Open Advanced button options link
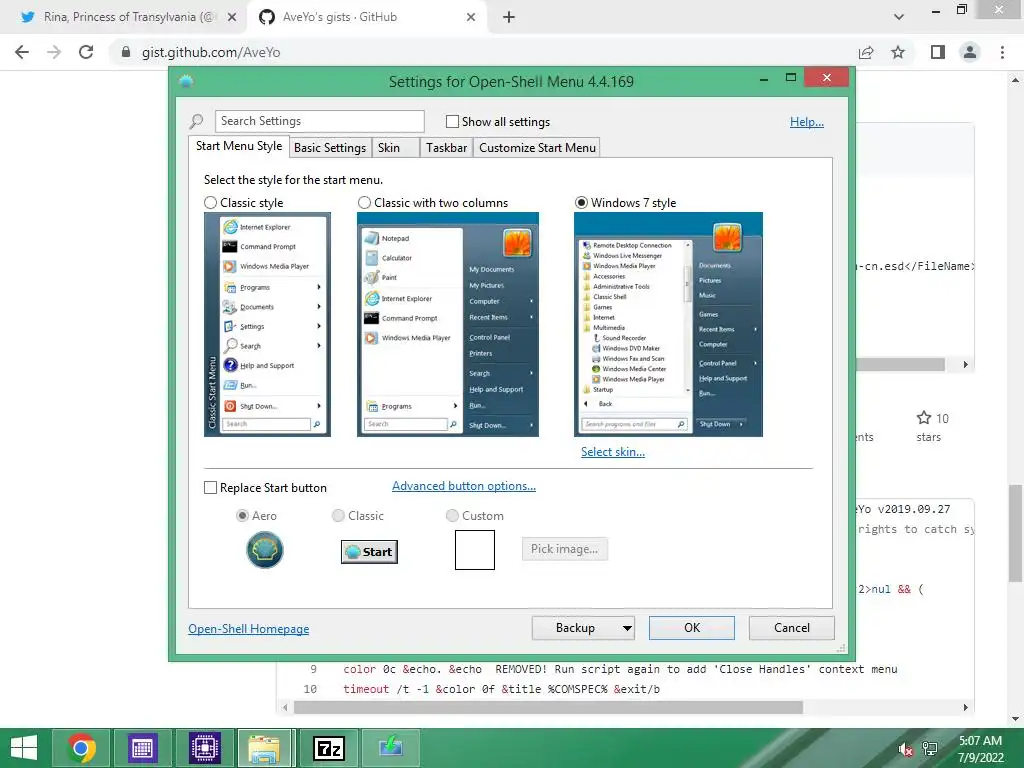 click(x=464, y=486)
